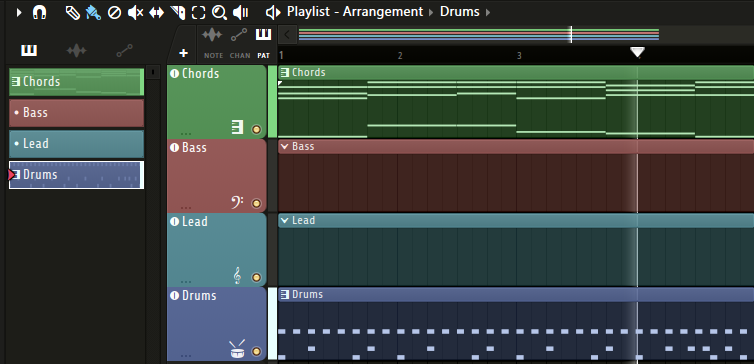Open the Playlist - Arrangement breadcrumb

coord(355,12)
